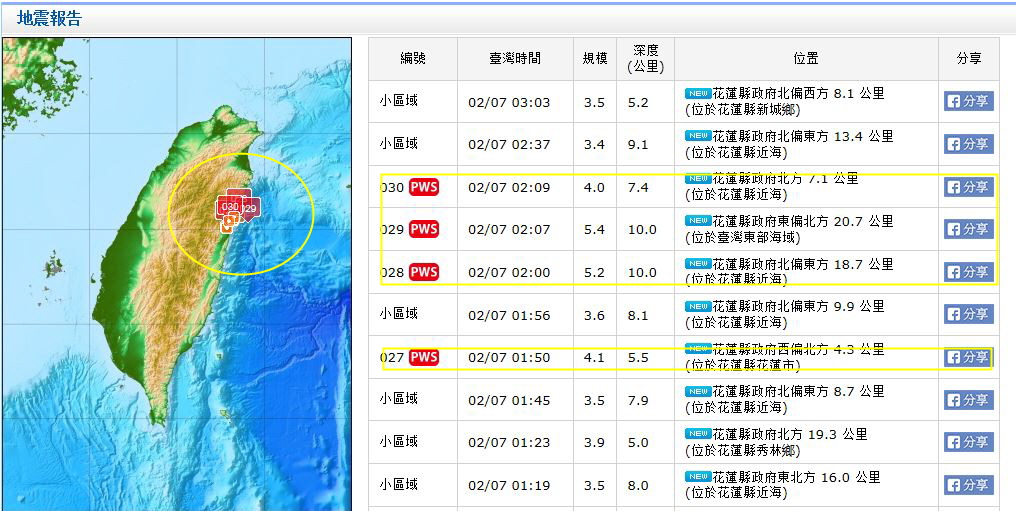Click the NEW badge on the 02/07 01:23 row
Screen dimensions: 1016x511
pyautogui.click(x=697, y=434)
